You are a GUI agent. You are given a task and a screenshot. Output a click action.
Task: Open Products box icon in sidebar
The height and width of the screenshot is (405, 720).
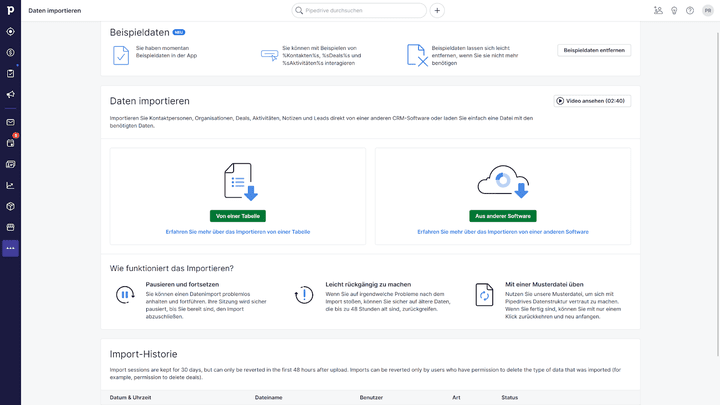coord(10,207)
